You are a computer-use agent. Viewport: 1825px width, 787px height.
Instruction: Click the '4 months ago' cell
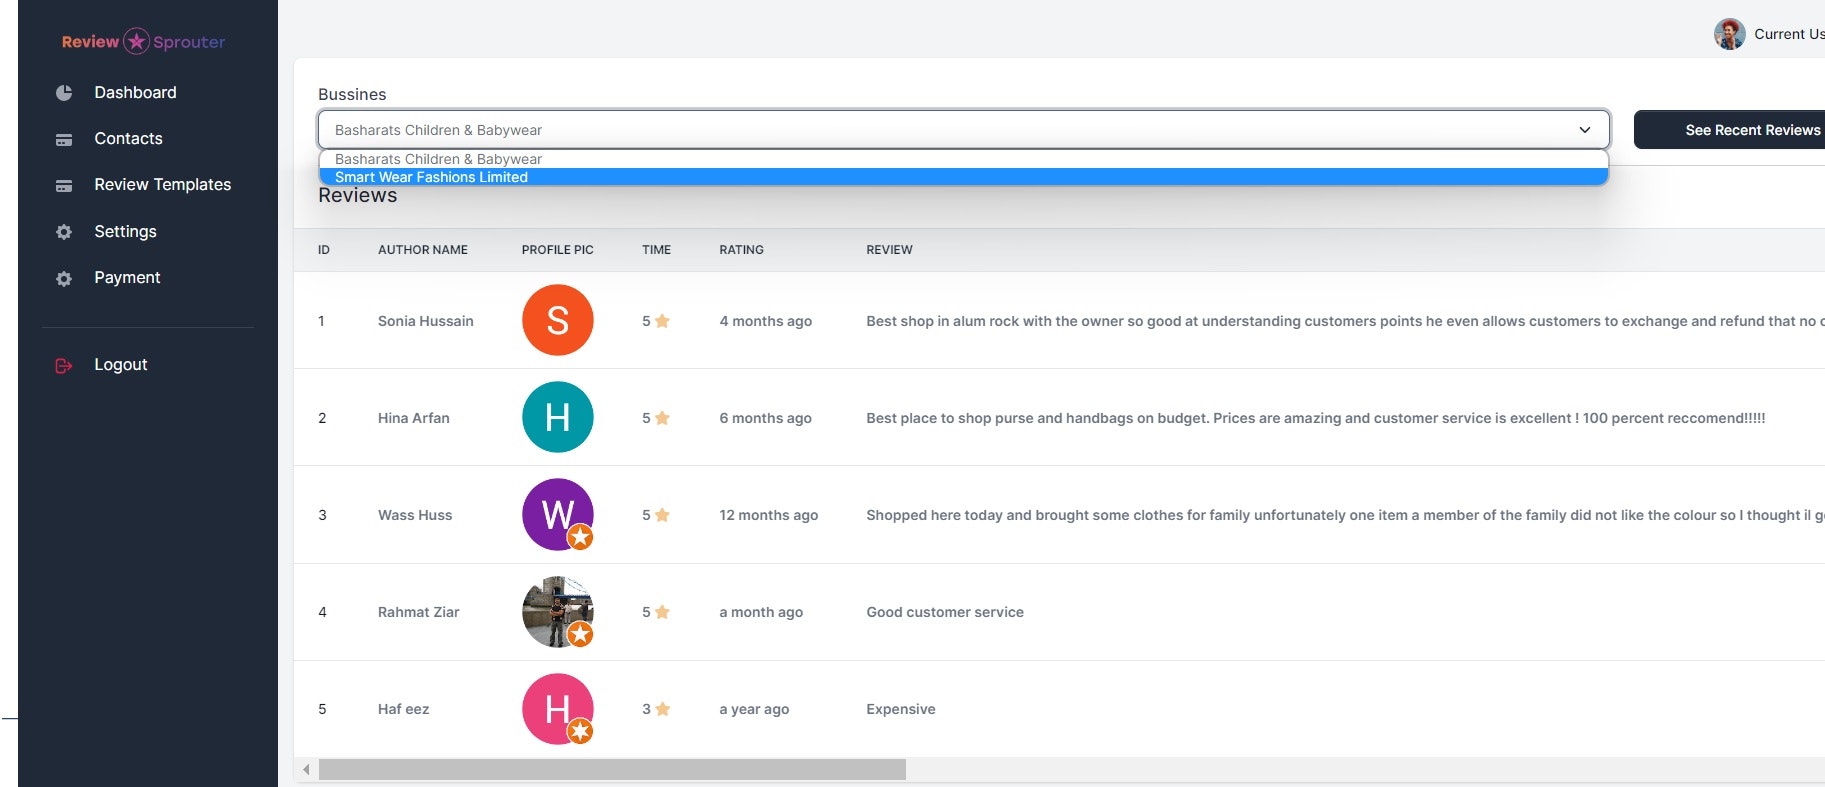[765, 321]
